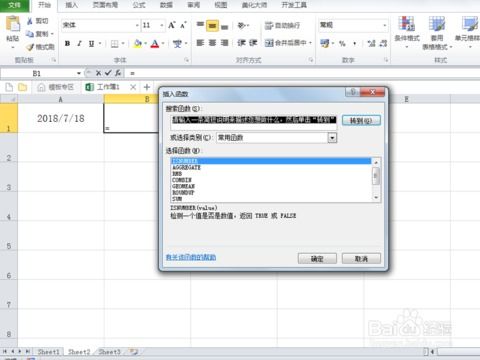This screenshot has width=480, height=360.
Task: Click the search function text box
Action: tap(254, 122)
